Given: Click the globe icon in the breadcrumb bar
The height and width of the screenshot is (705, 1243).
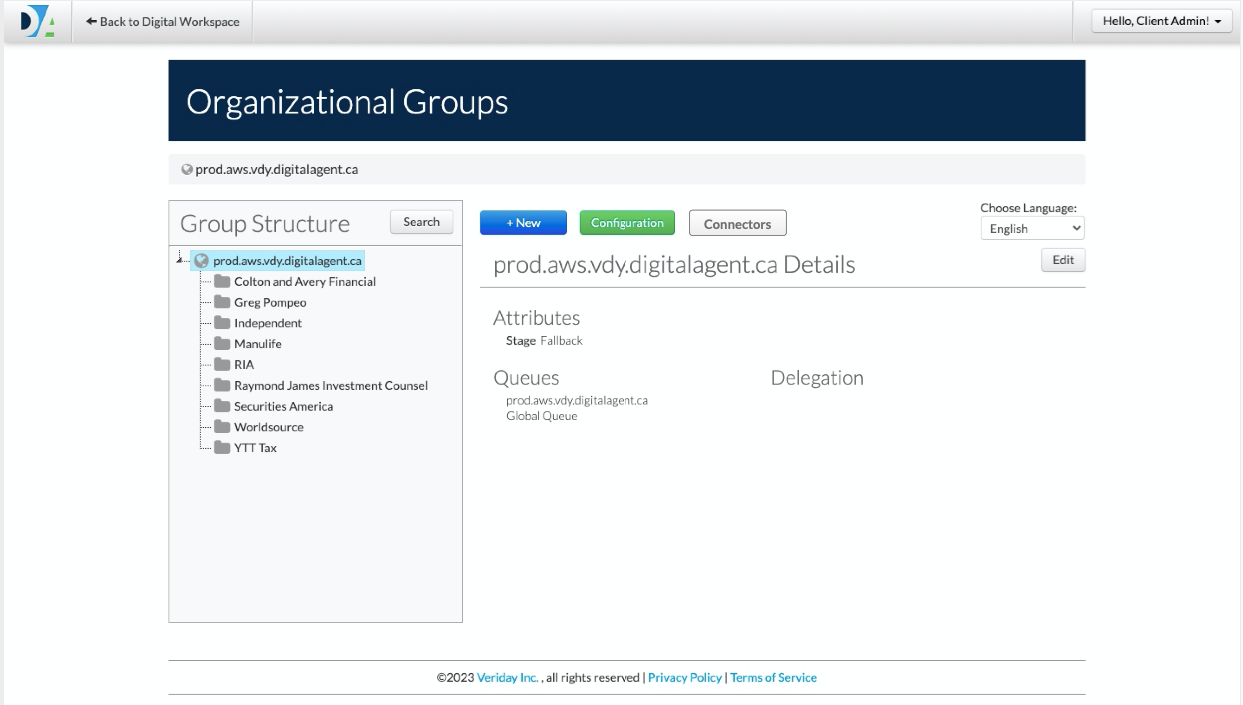Looking at the screenshot, I should [x=187, y=170].
